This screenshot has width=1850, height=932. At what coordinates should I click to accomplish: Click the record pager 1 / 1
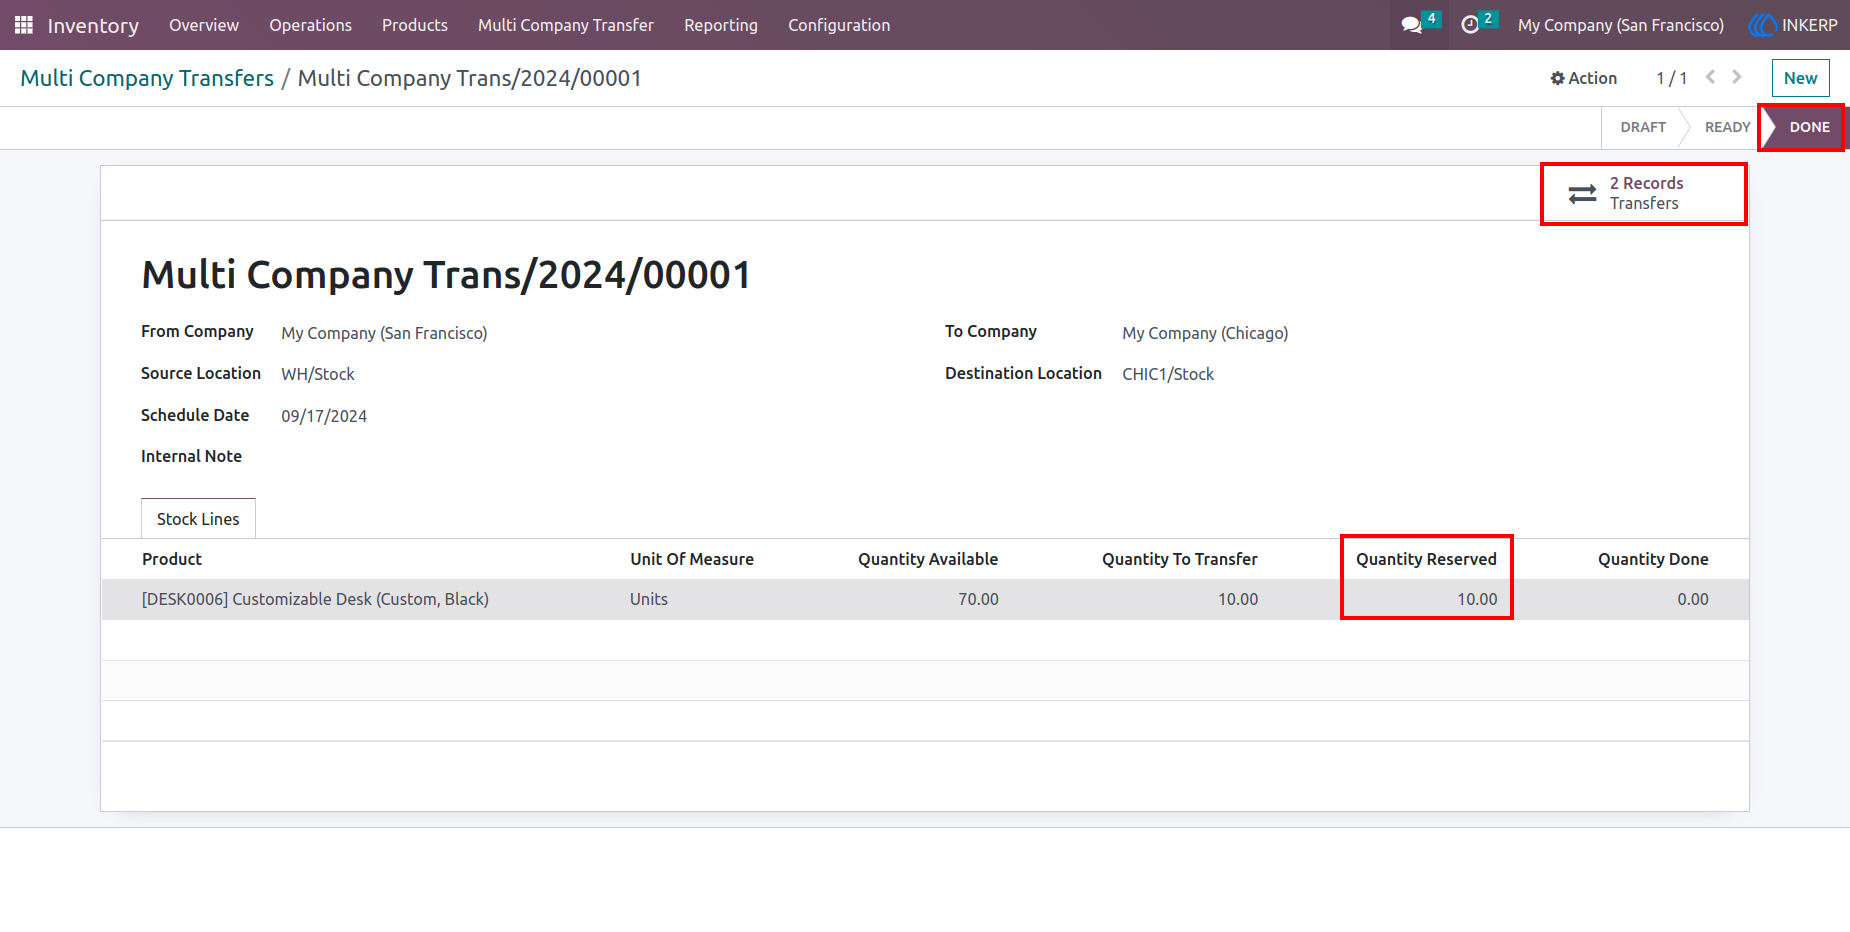(1671, 78)
